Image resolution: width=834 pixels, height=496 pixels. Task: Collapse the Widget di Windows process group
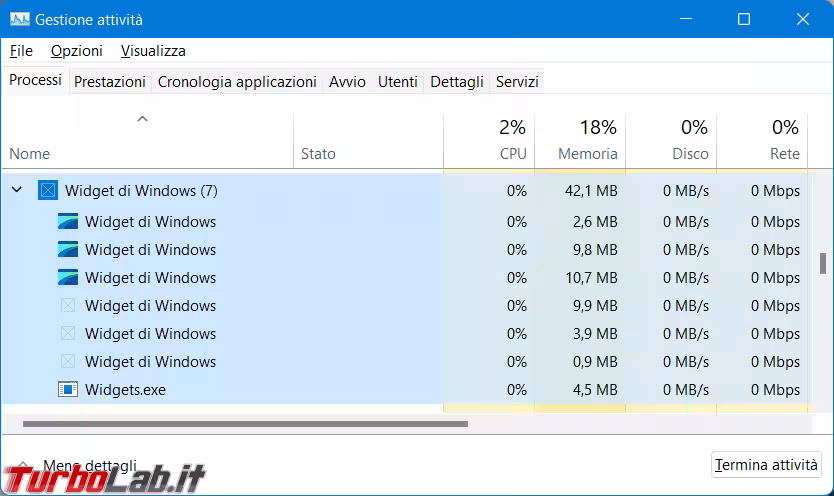17,190
